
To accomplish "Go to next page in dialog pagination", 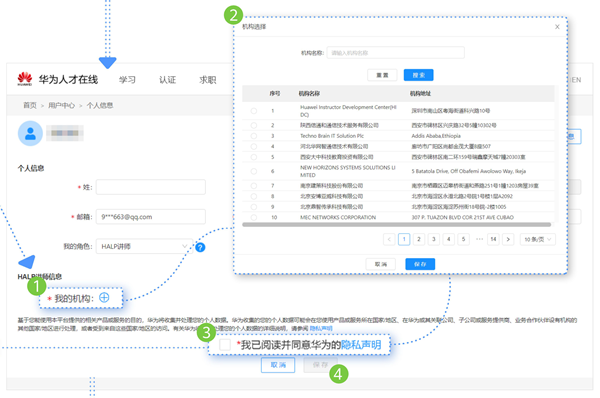I will (508, 239).
